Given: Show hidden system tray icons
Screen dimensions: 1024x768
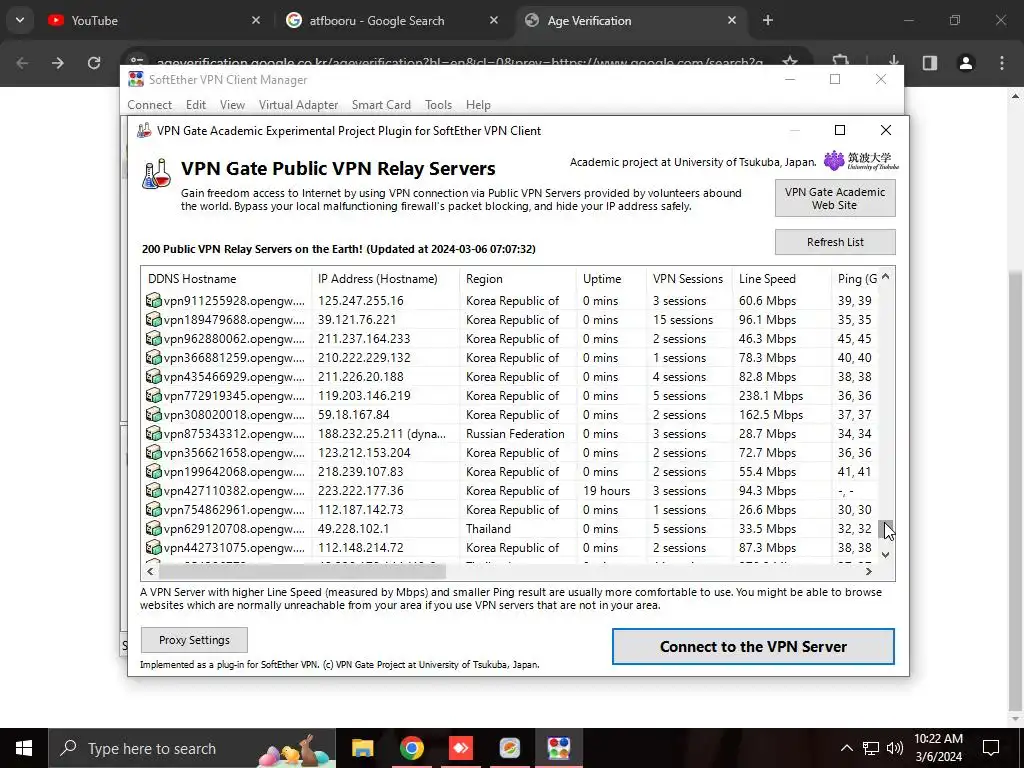Looking at the screenshot, I should (x=846, y=748).
